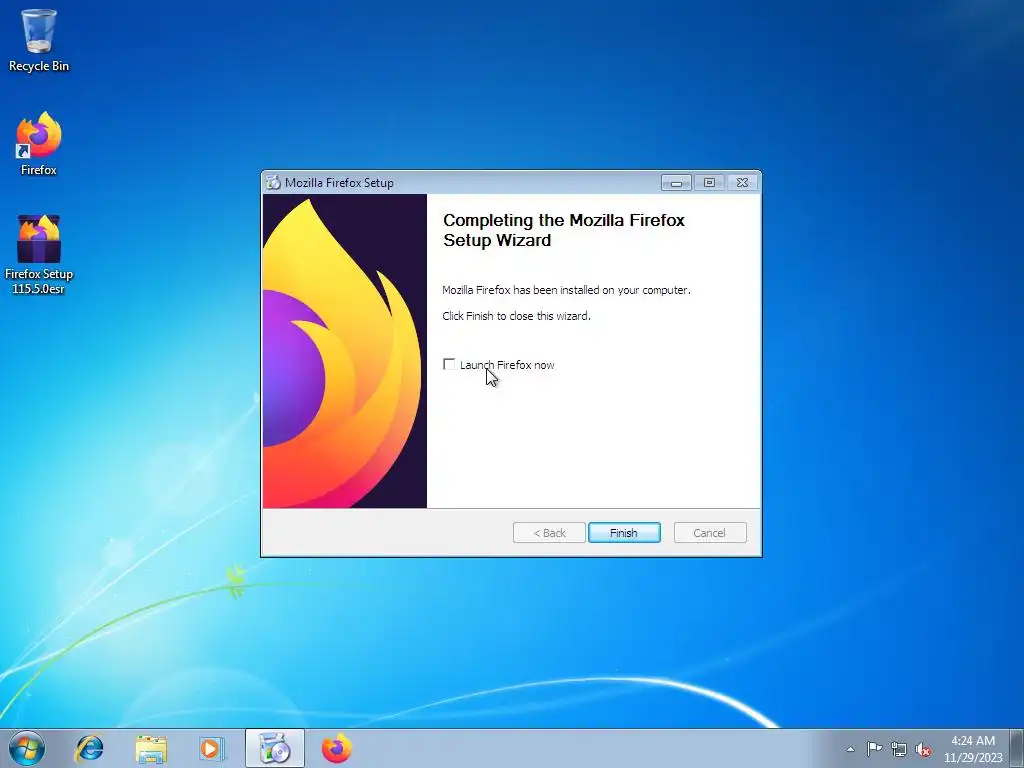1024x768 pixels.
Task: Open the Recycle Bin desktop icon
Action: [x=39, y=40]
